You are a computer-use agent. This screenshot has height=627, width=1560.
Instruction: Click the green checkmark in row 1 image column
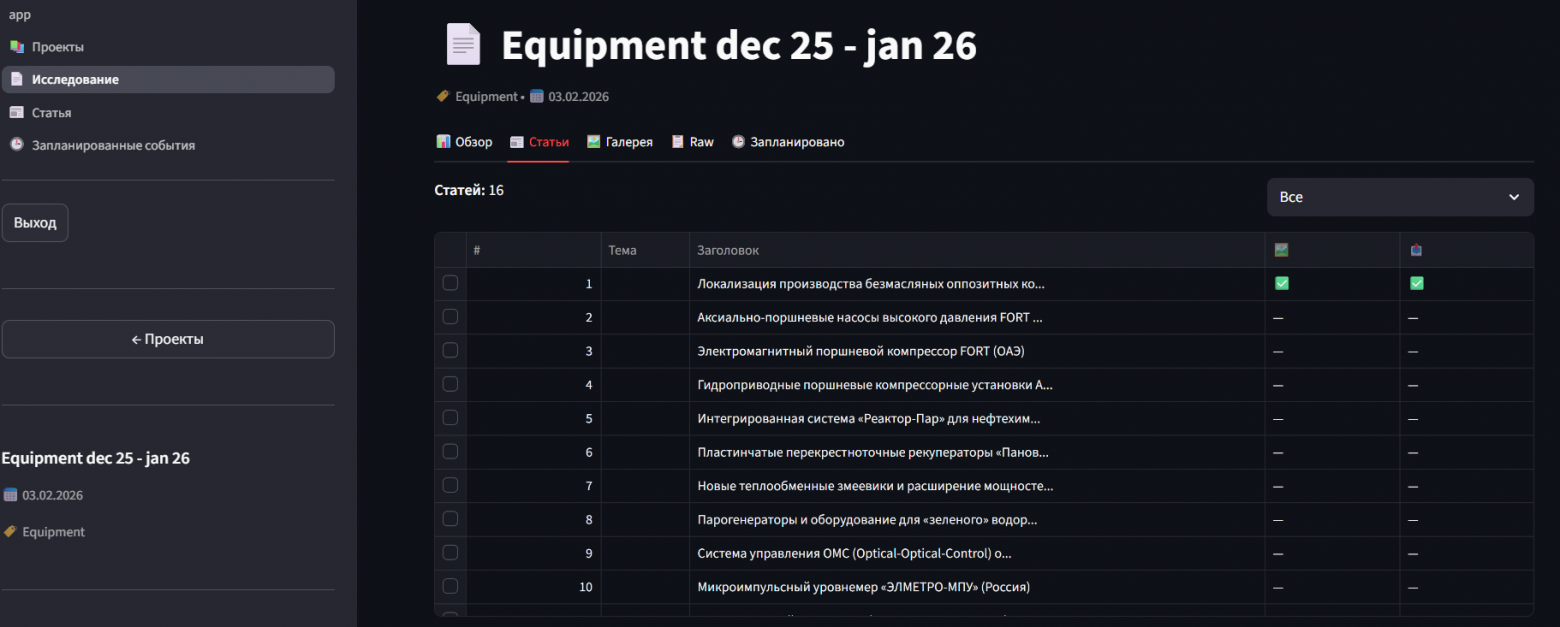(x=1281, y=284)
